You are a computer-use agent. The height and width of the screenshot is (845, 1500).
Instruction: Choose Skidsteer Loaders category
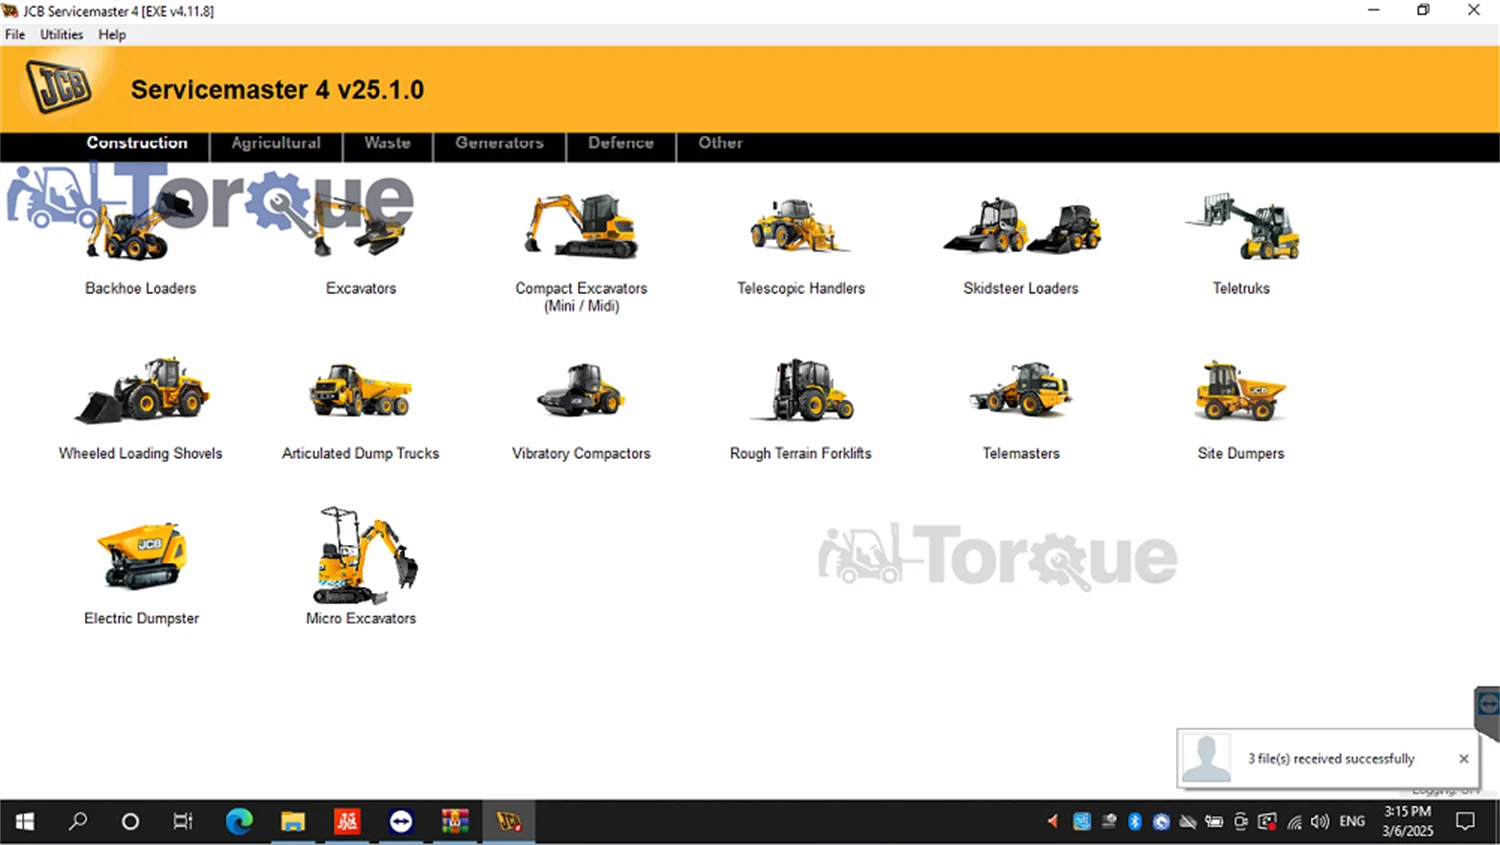pos(1021,245)
